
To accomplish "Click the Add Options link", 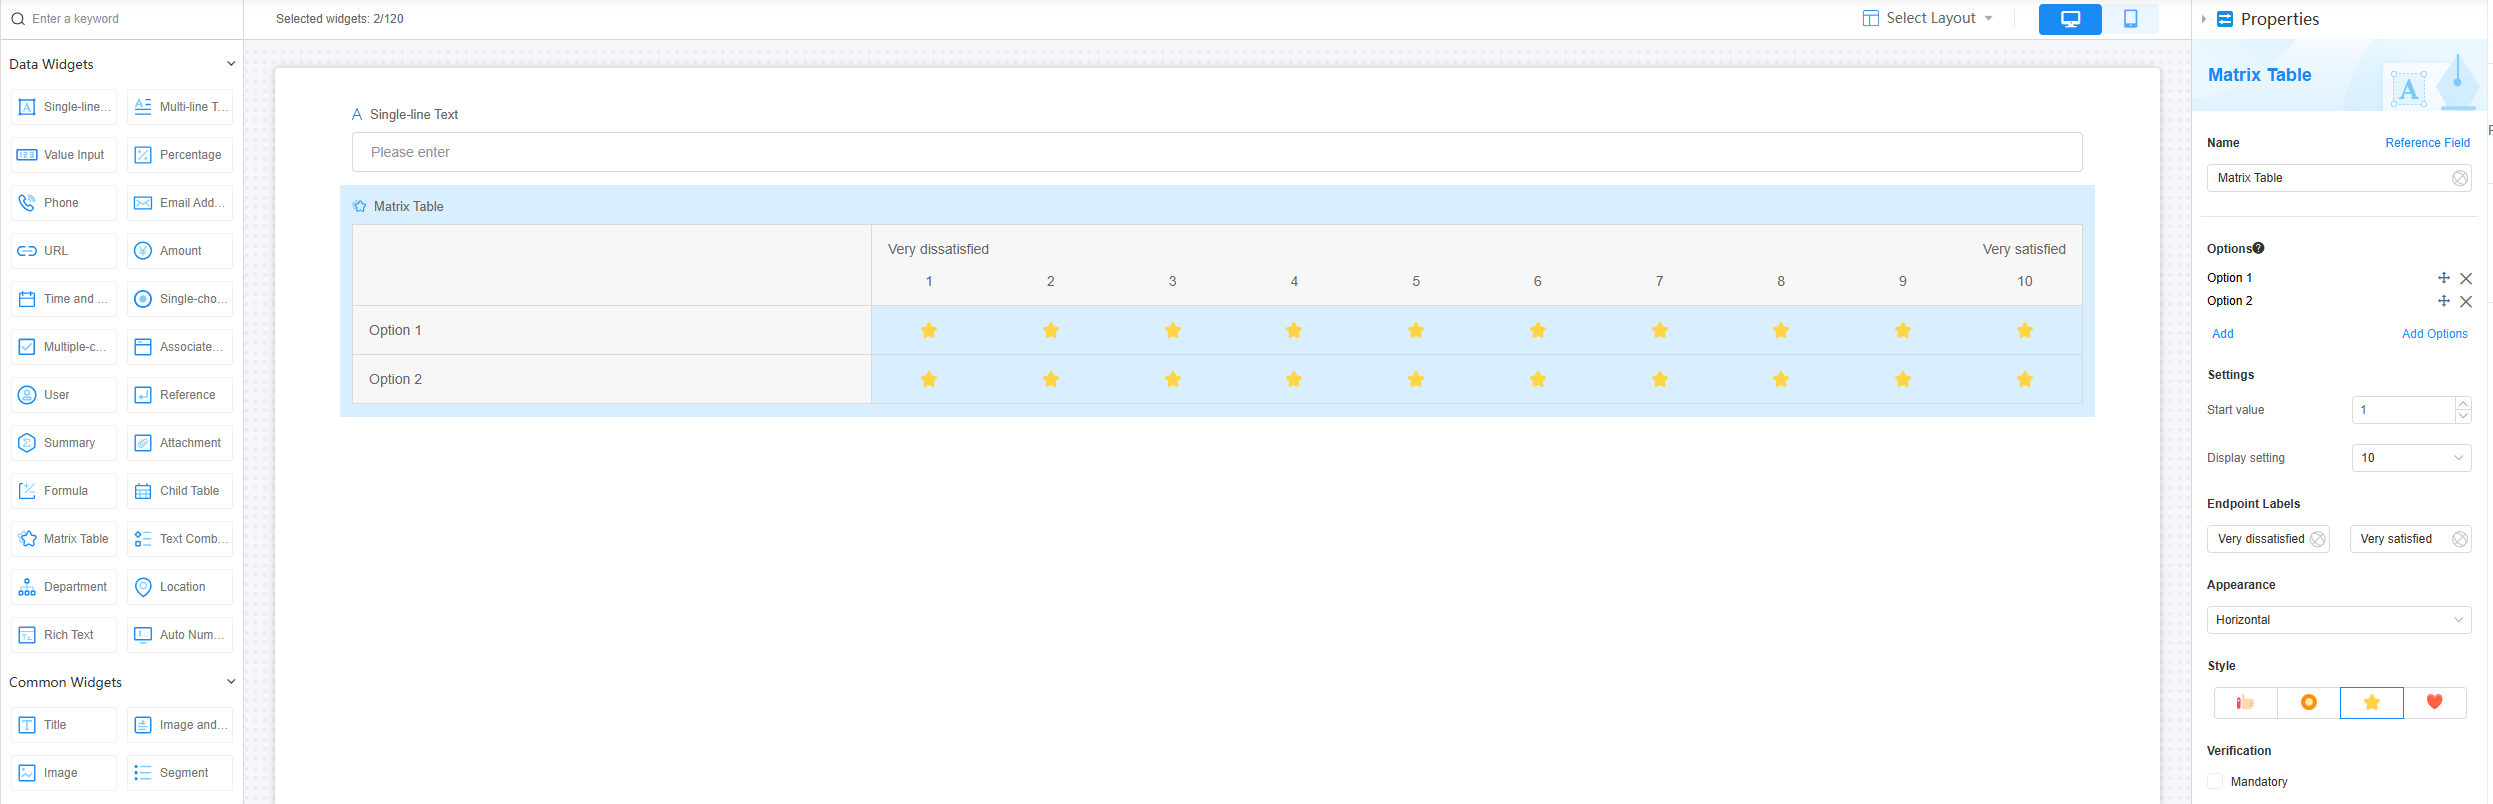I will pyautogui.click(x=2434, y=334).
